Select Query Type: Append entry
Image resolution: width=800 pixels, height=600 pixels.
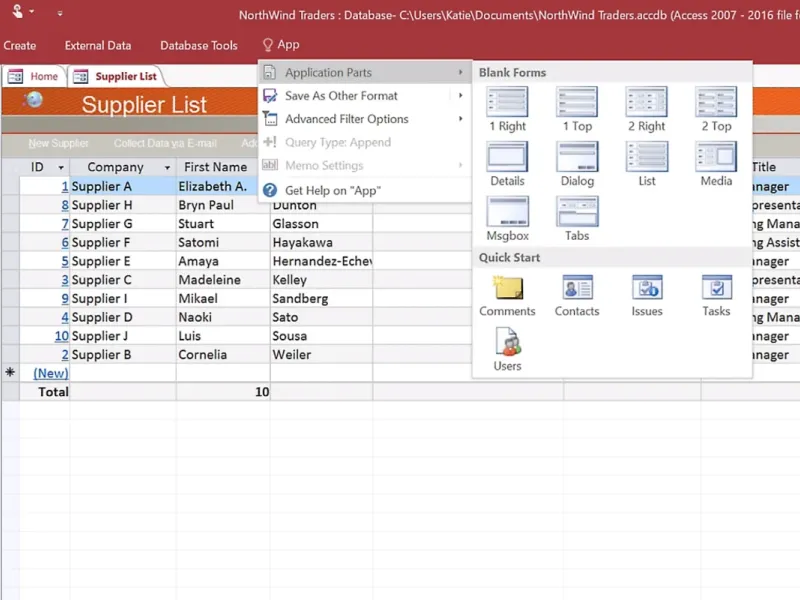coord(364,142)
